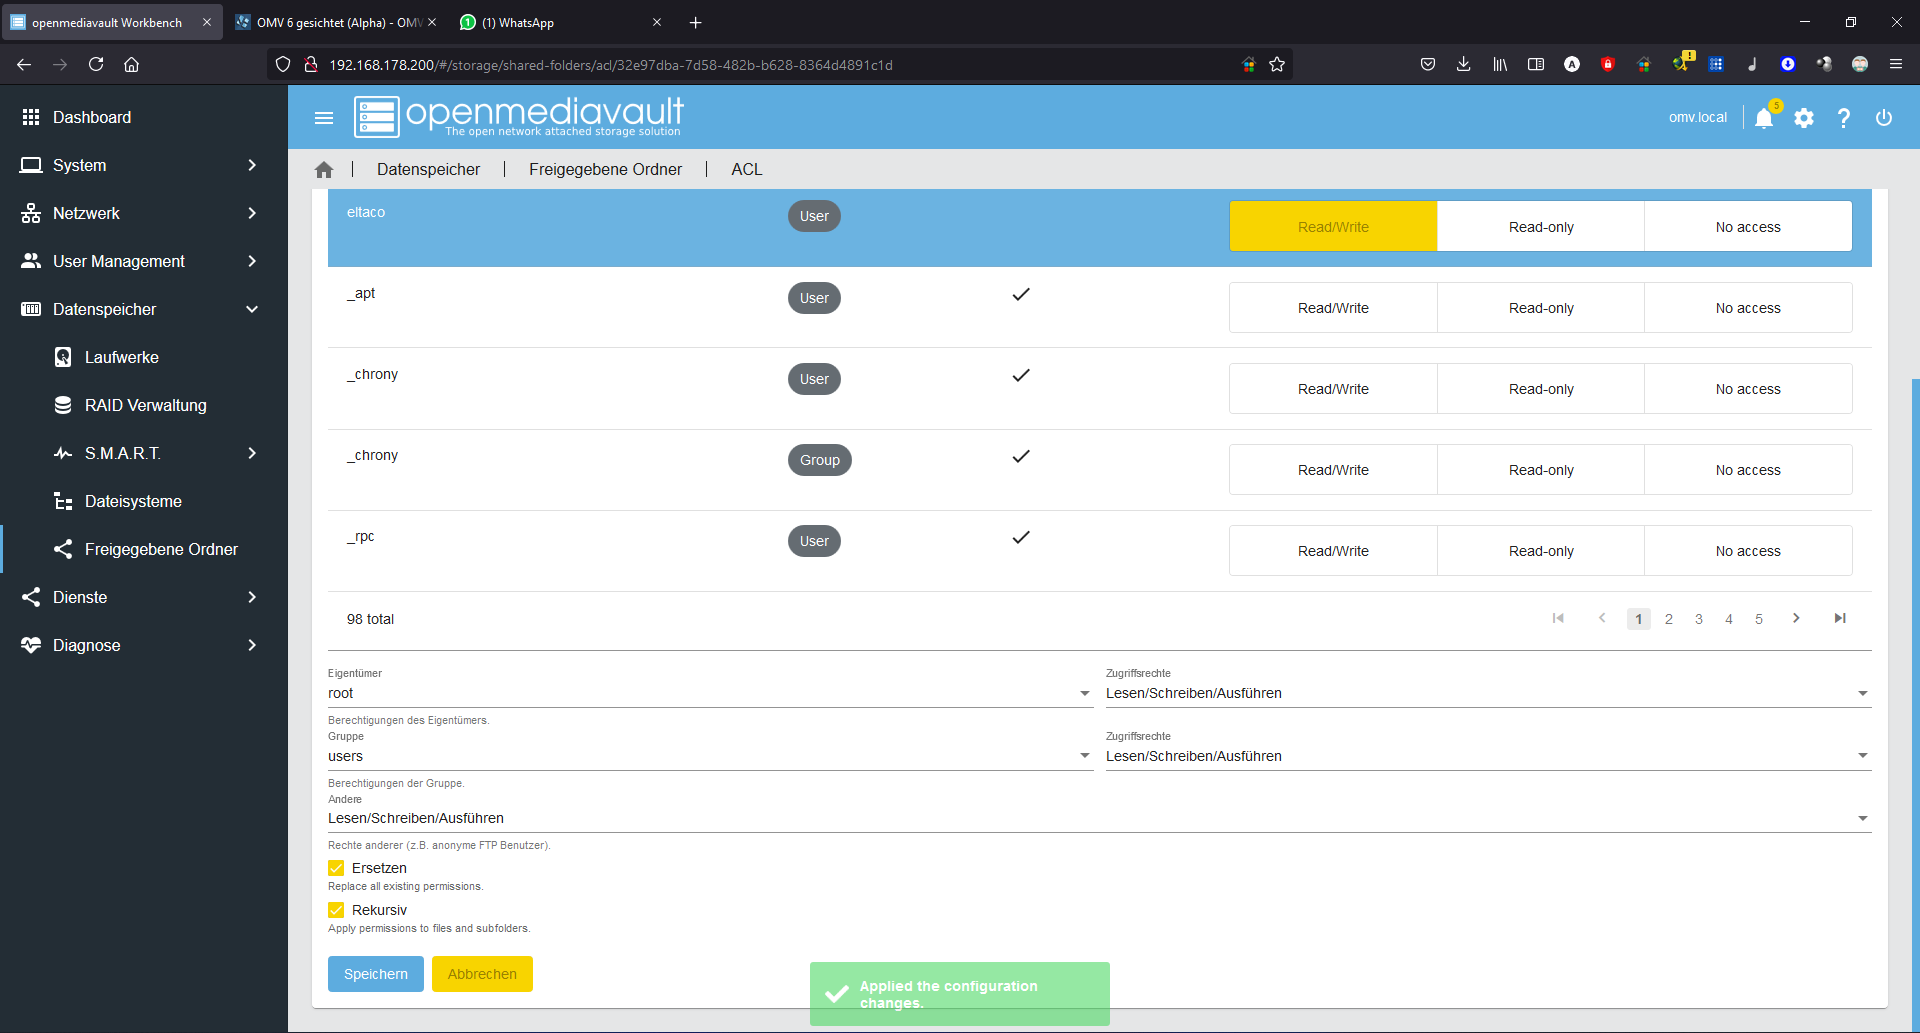This screenshot has width=1920, height=1033.
Task: Open Dashboard in sidebar
Action: 144,117
